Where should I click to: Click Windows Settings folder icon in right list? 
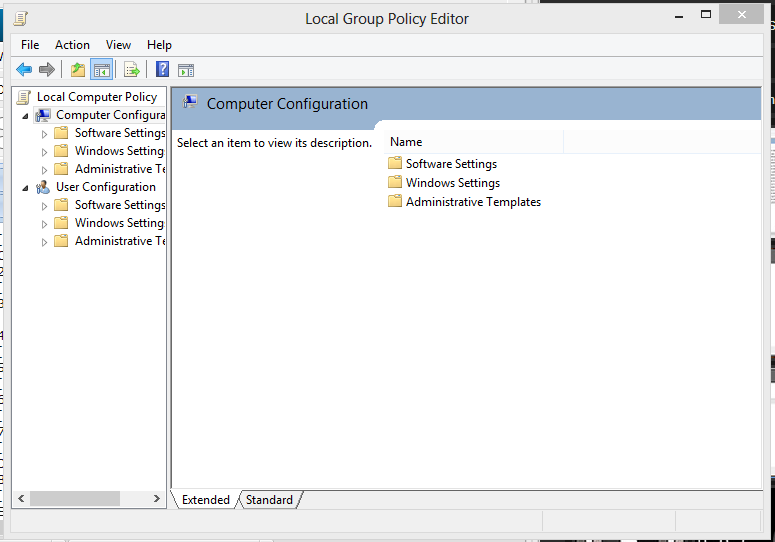point(395,182)
